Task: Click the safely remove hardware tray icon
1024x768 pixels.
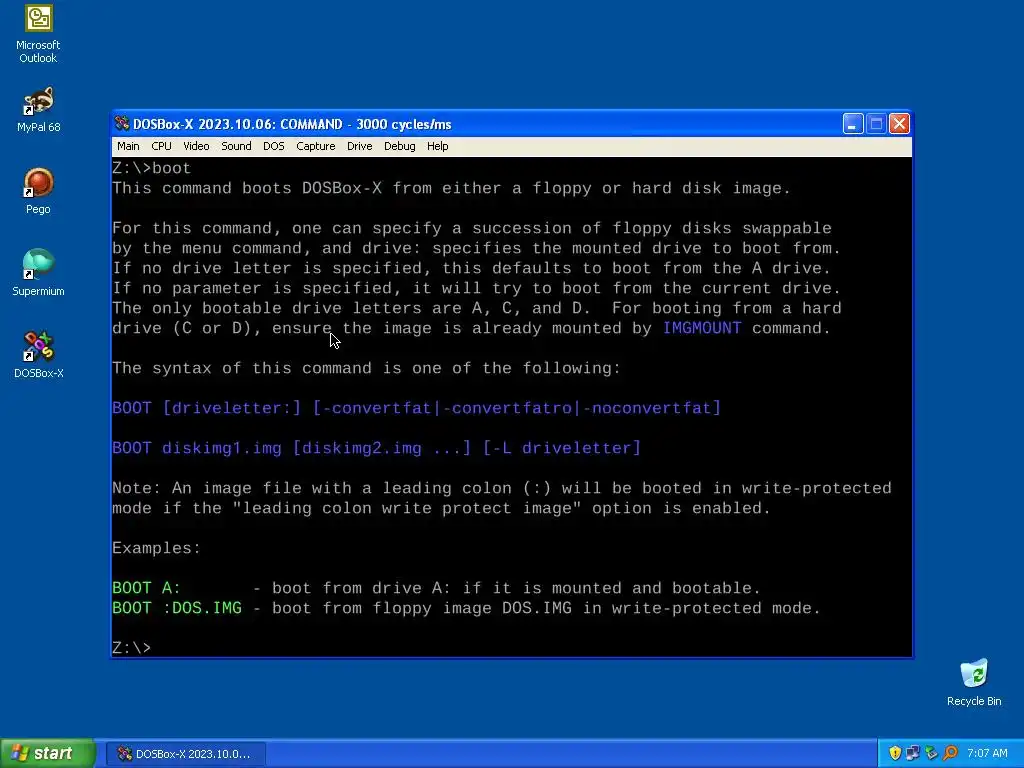Action: tap(931, 753)
